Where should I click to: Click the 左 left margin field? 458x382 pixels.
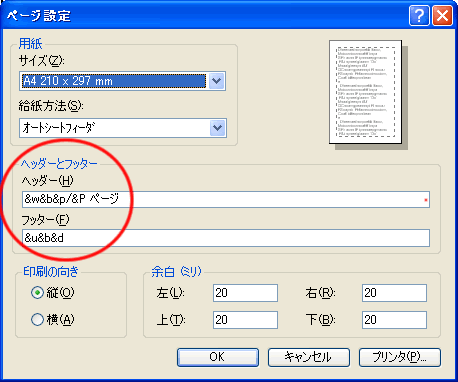(x=245, y=293)
